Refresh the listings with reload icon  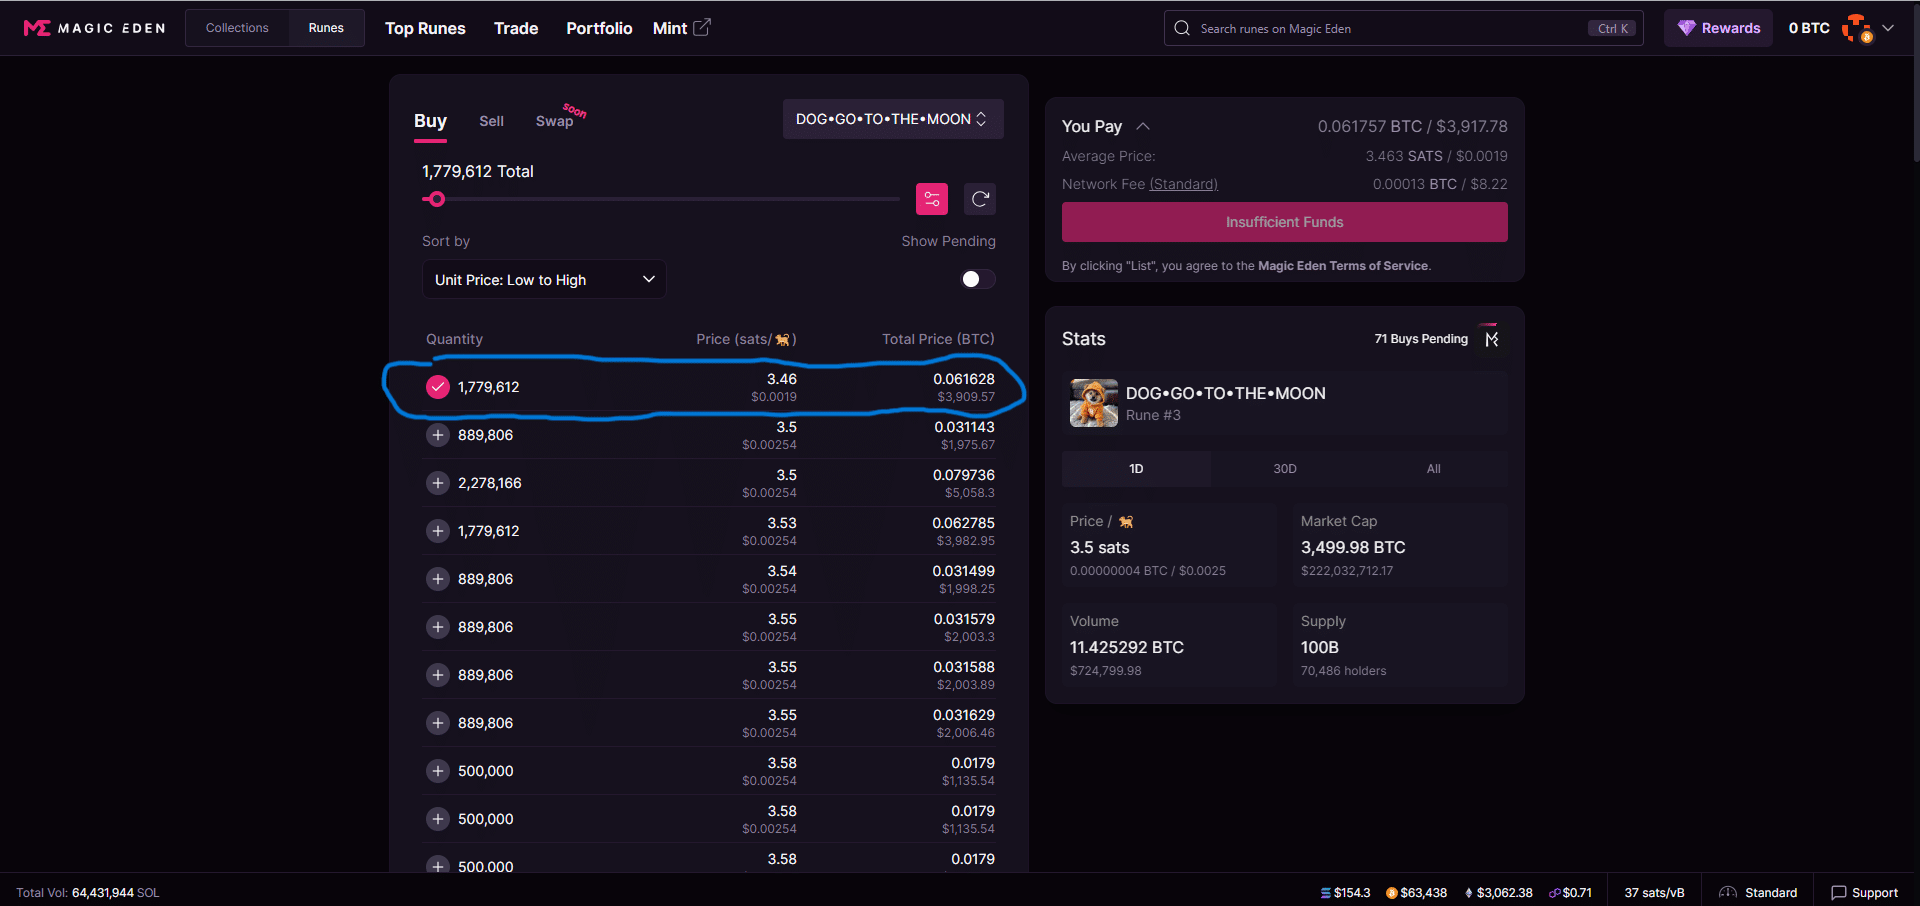980,199
